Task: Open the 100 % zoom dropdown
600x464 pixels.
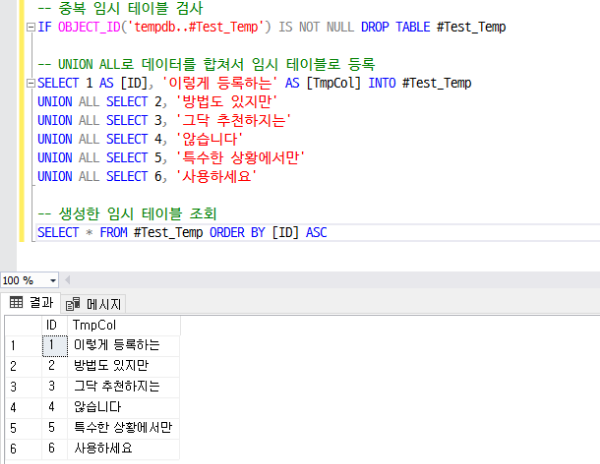Action: point(53,281)
